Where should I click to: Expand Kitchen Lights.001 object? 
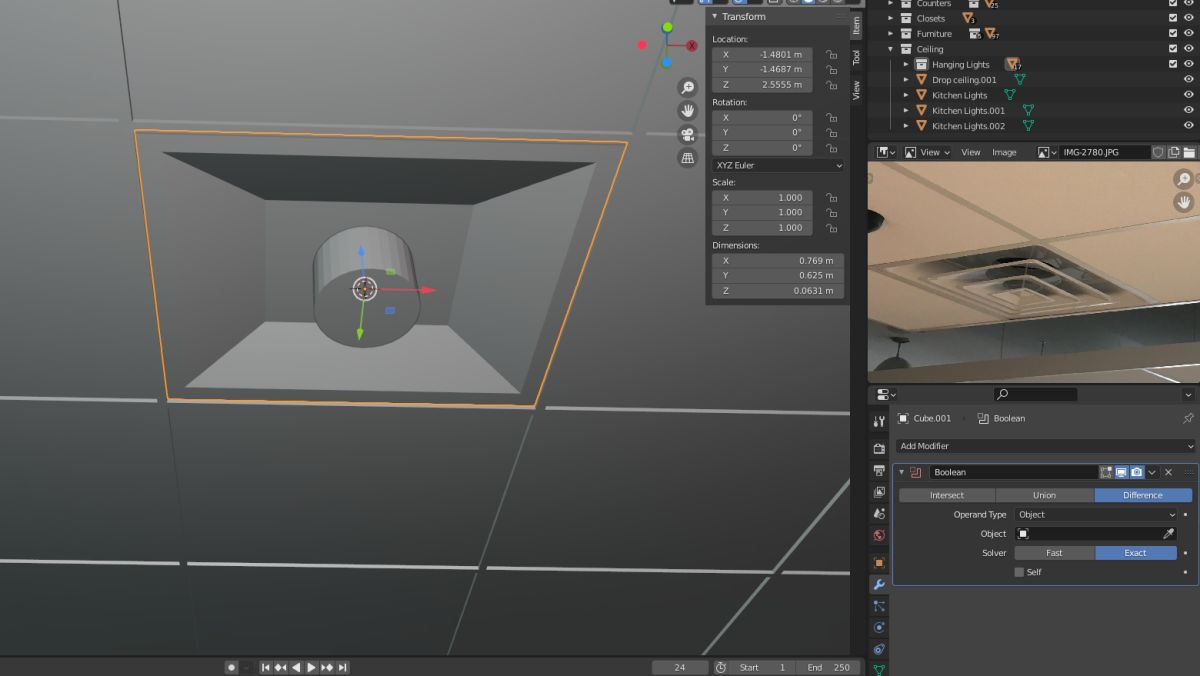tap(906, 111)
